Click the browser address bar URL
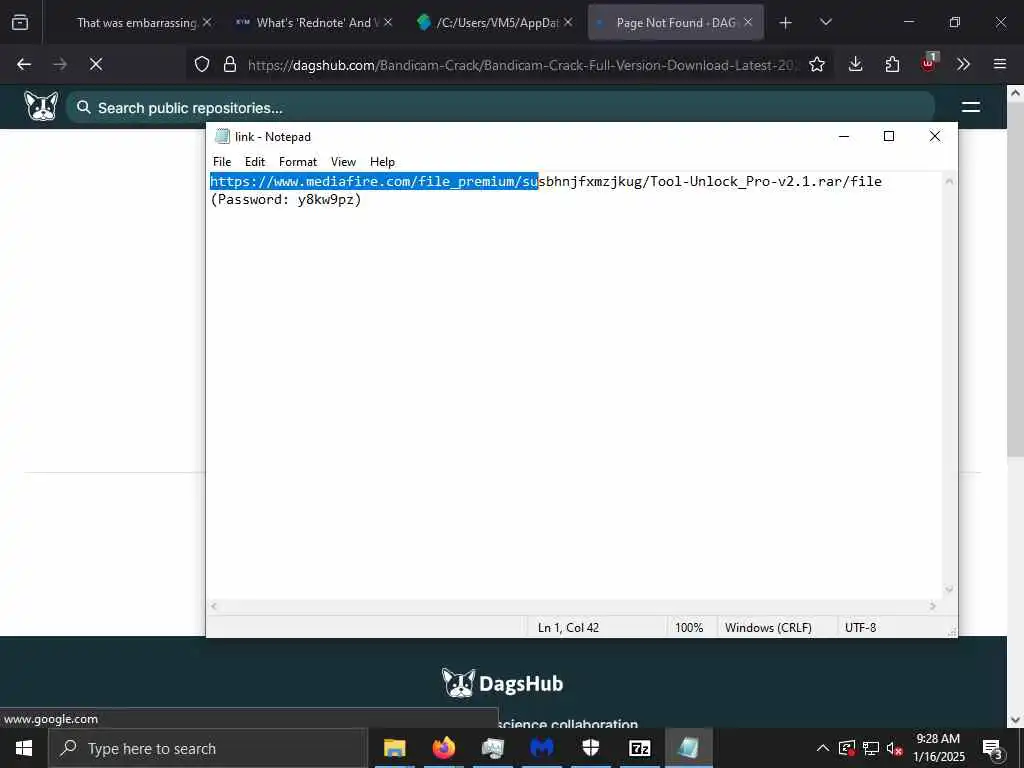The width and height of the screenshot is (1024, 768). (x=522, y=65)
